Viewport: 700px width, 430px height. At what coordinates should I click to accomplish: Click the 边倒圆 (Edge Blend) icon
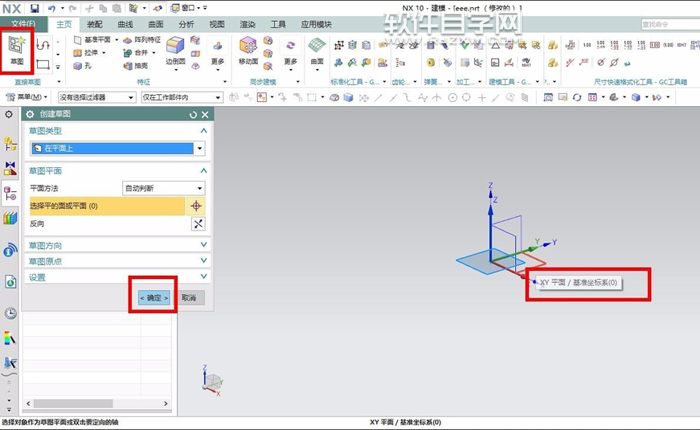pos(175,47)
